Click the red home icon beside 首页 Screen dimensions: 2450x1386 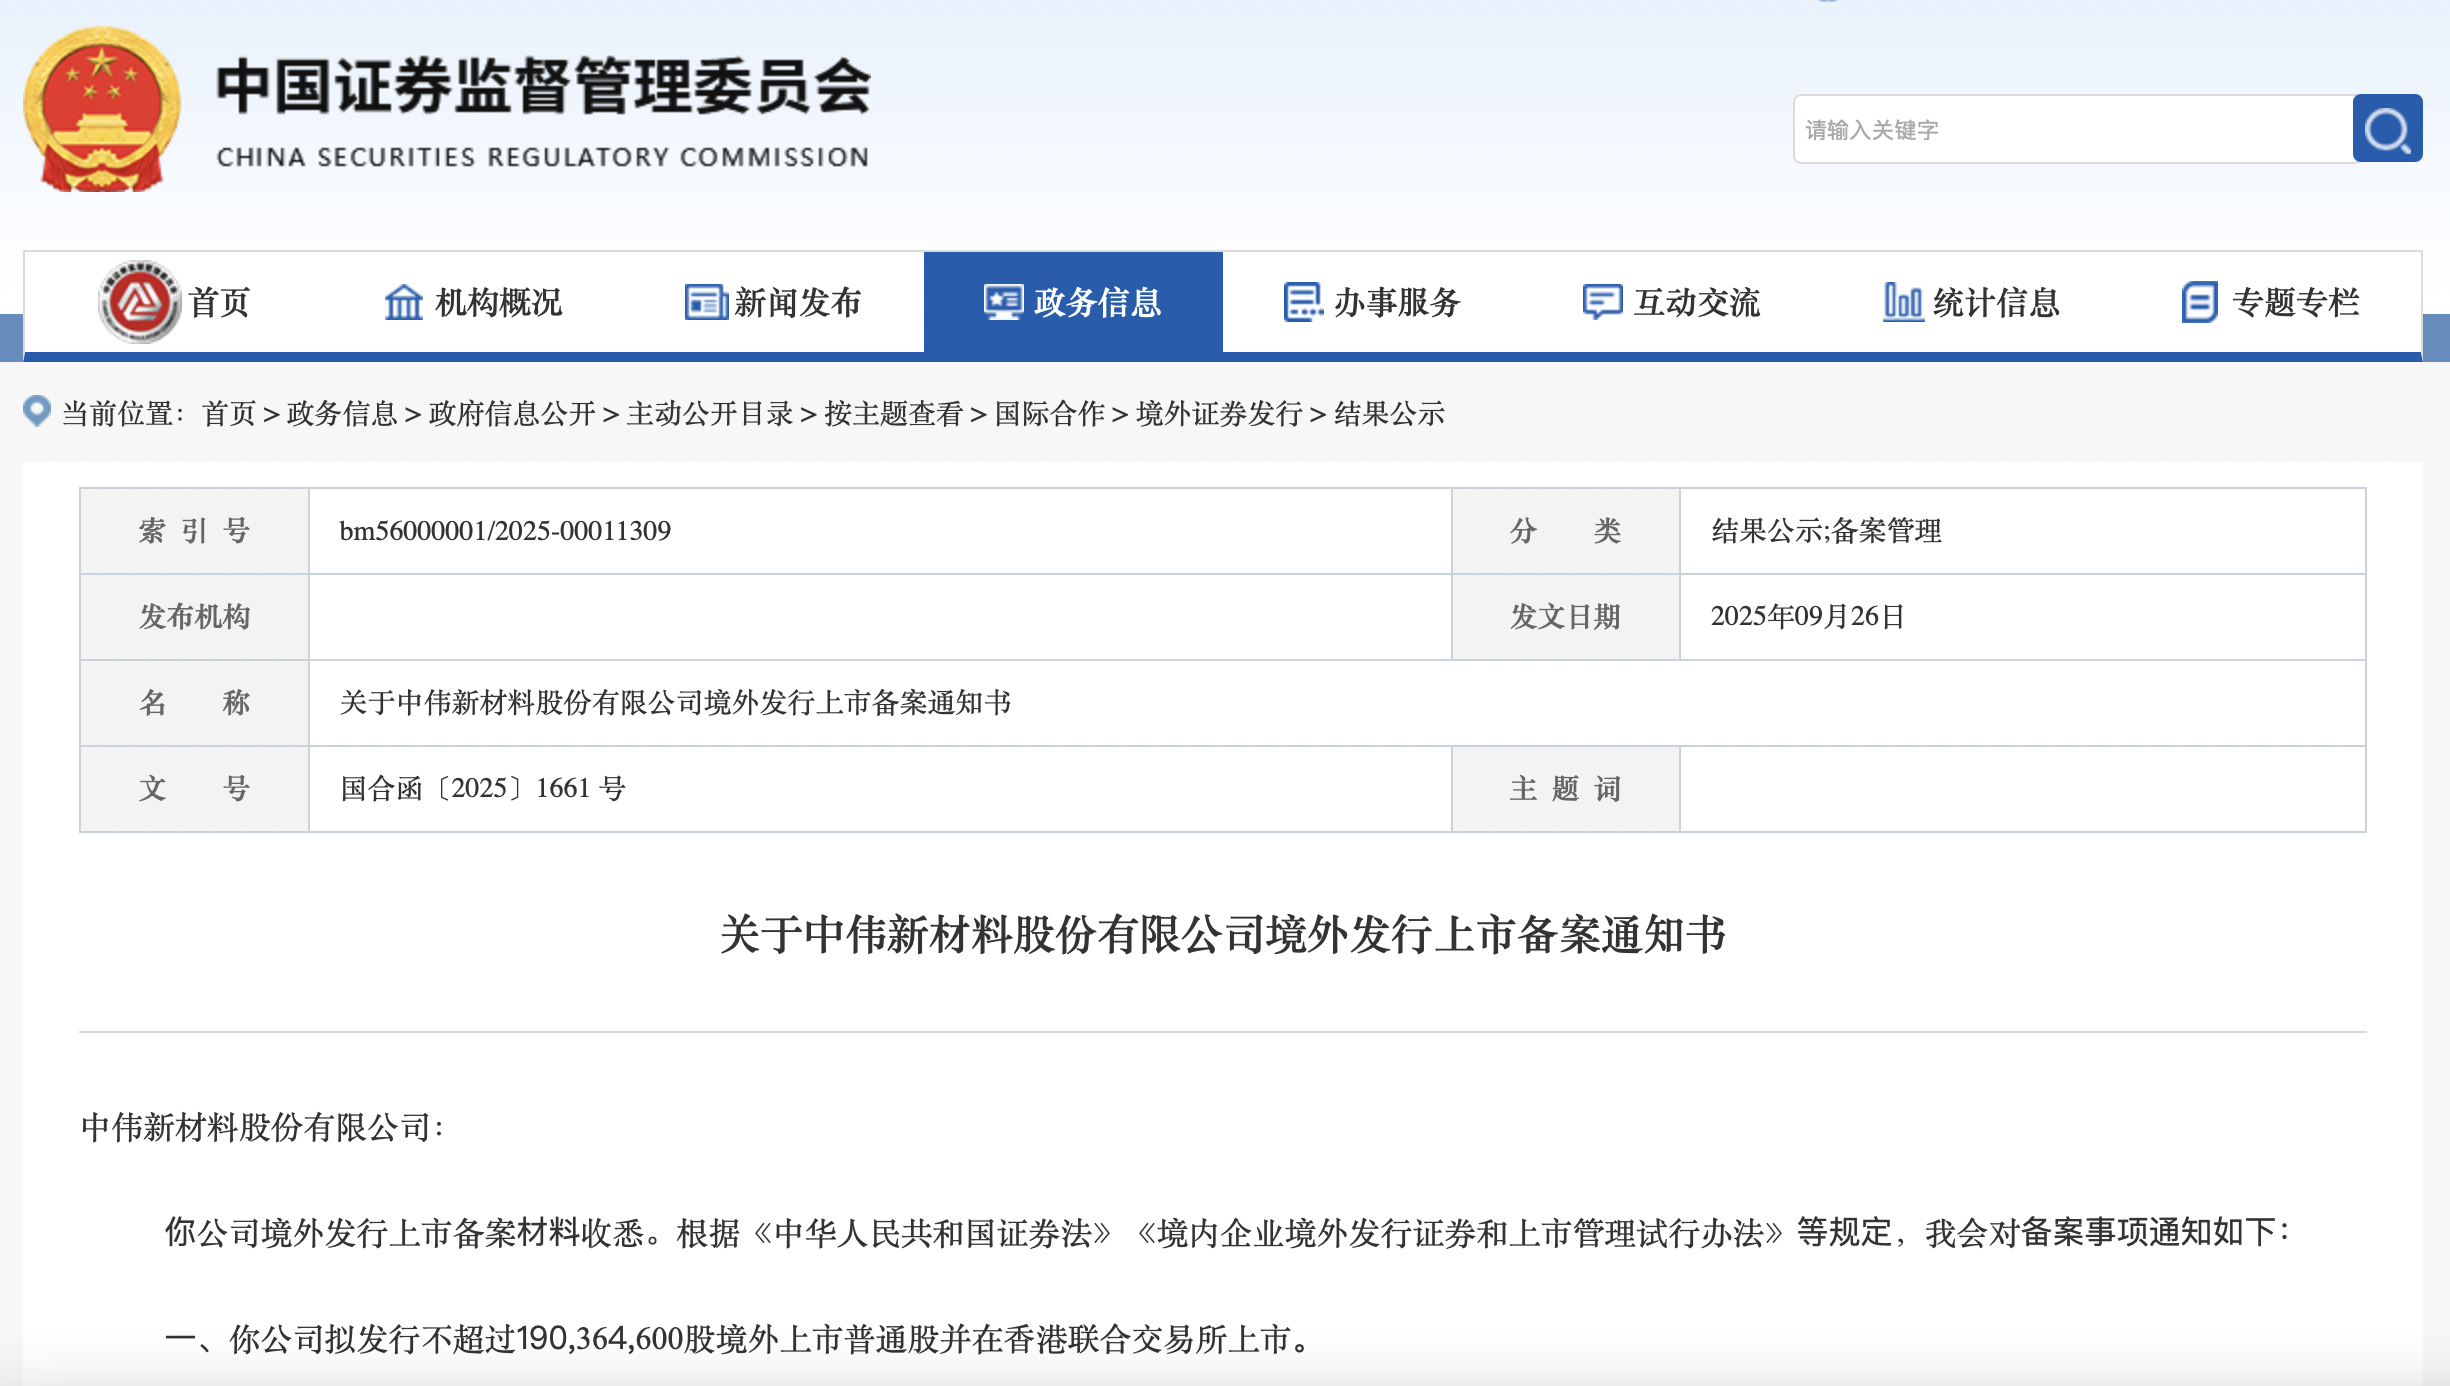click(139, 301)
